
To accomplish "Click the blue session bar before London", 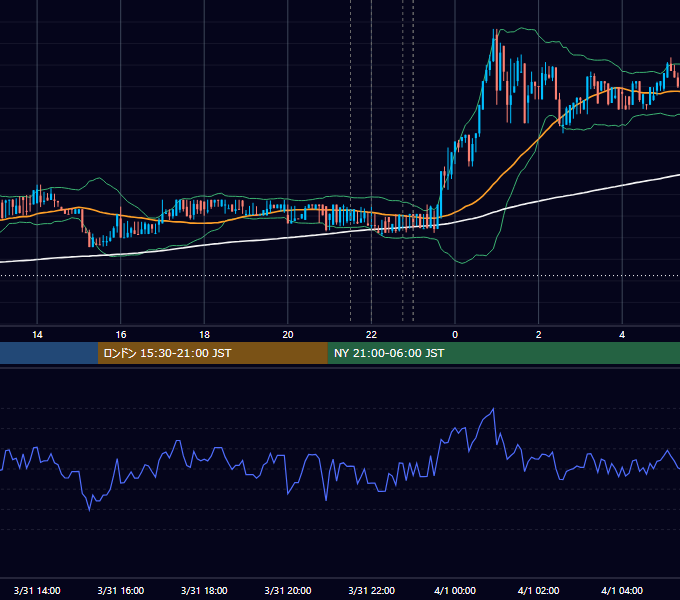I will pyautogui.click(x=49, y=353).
